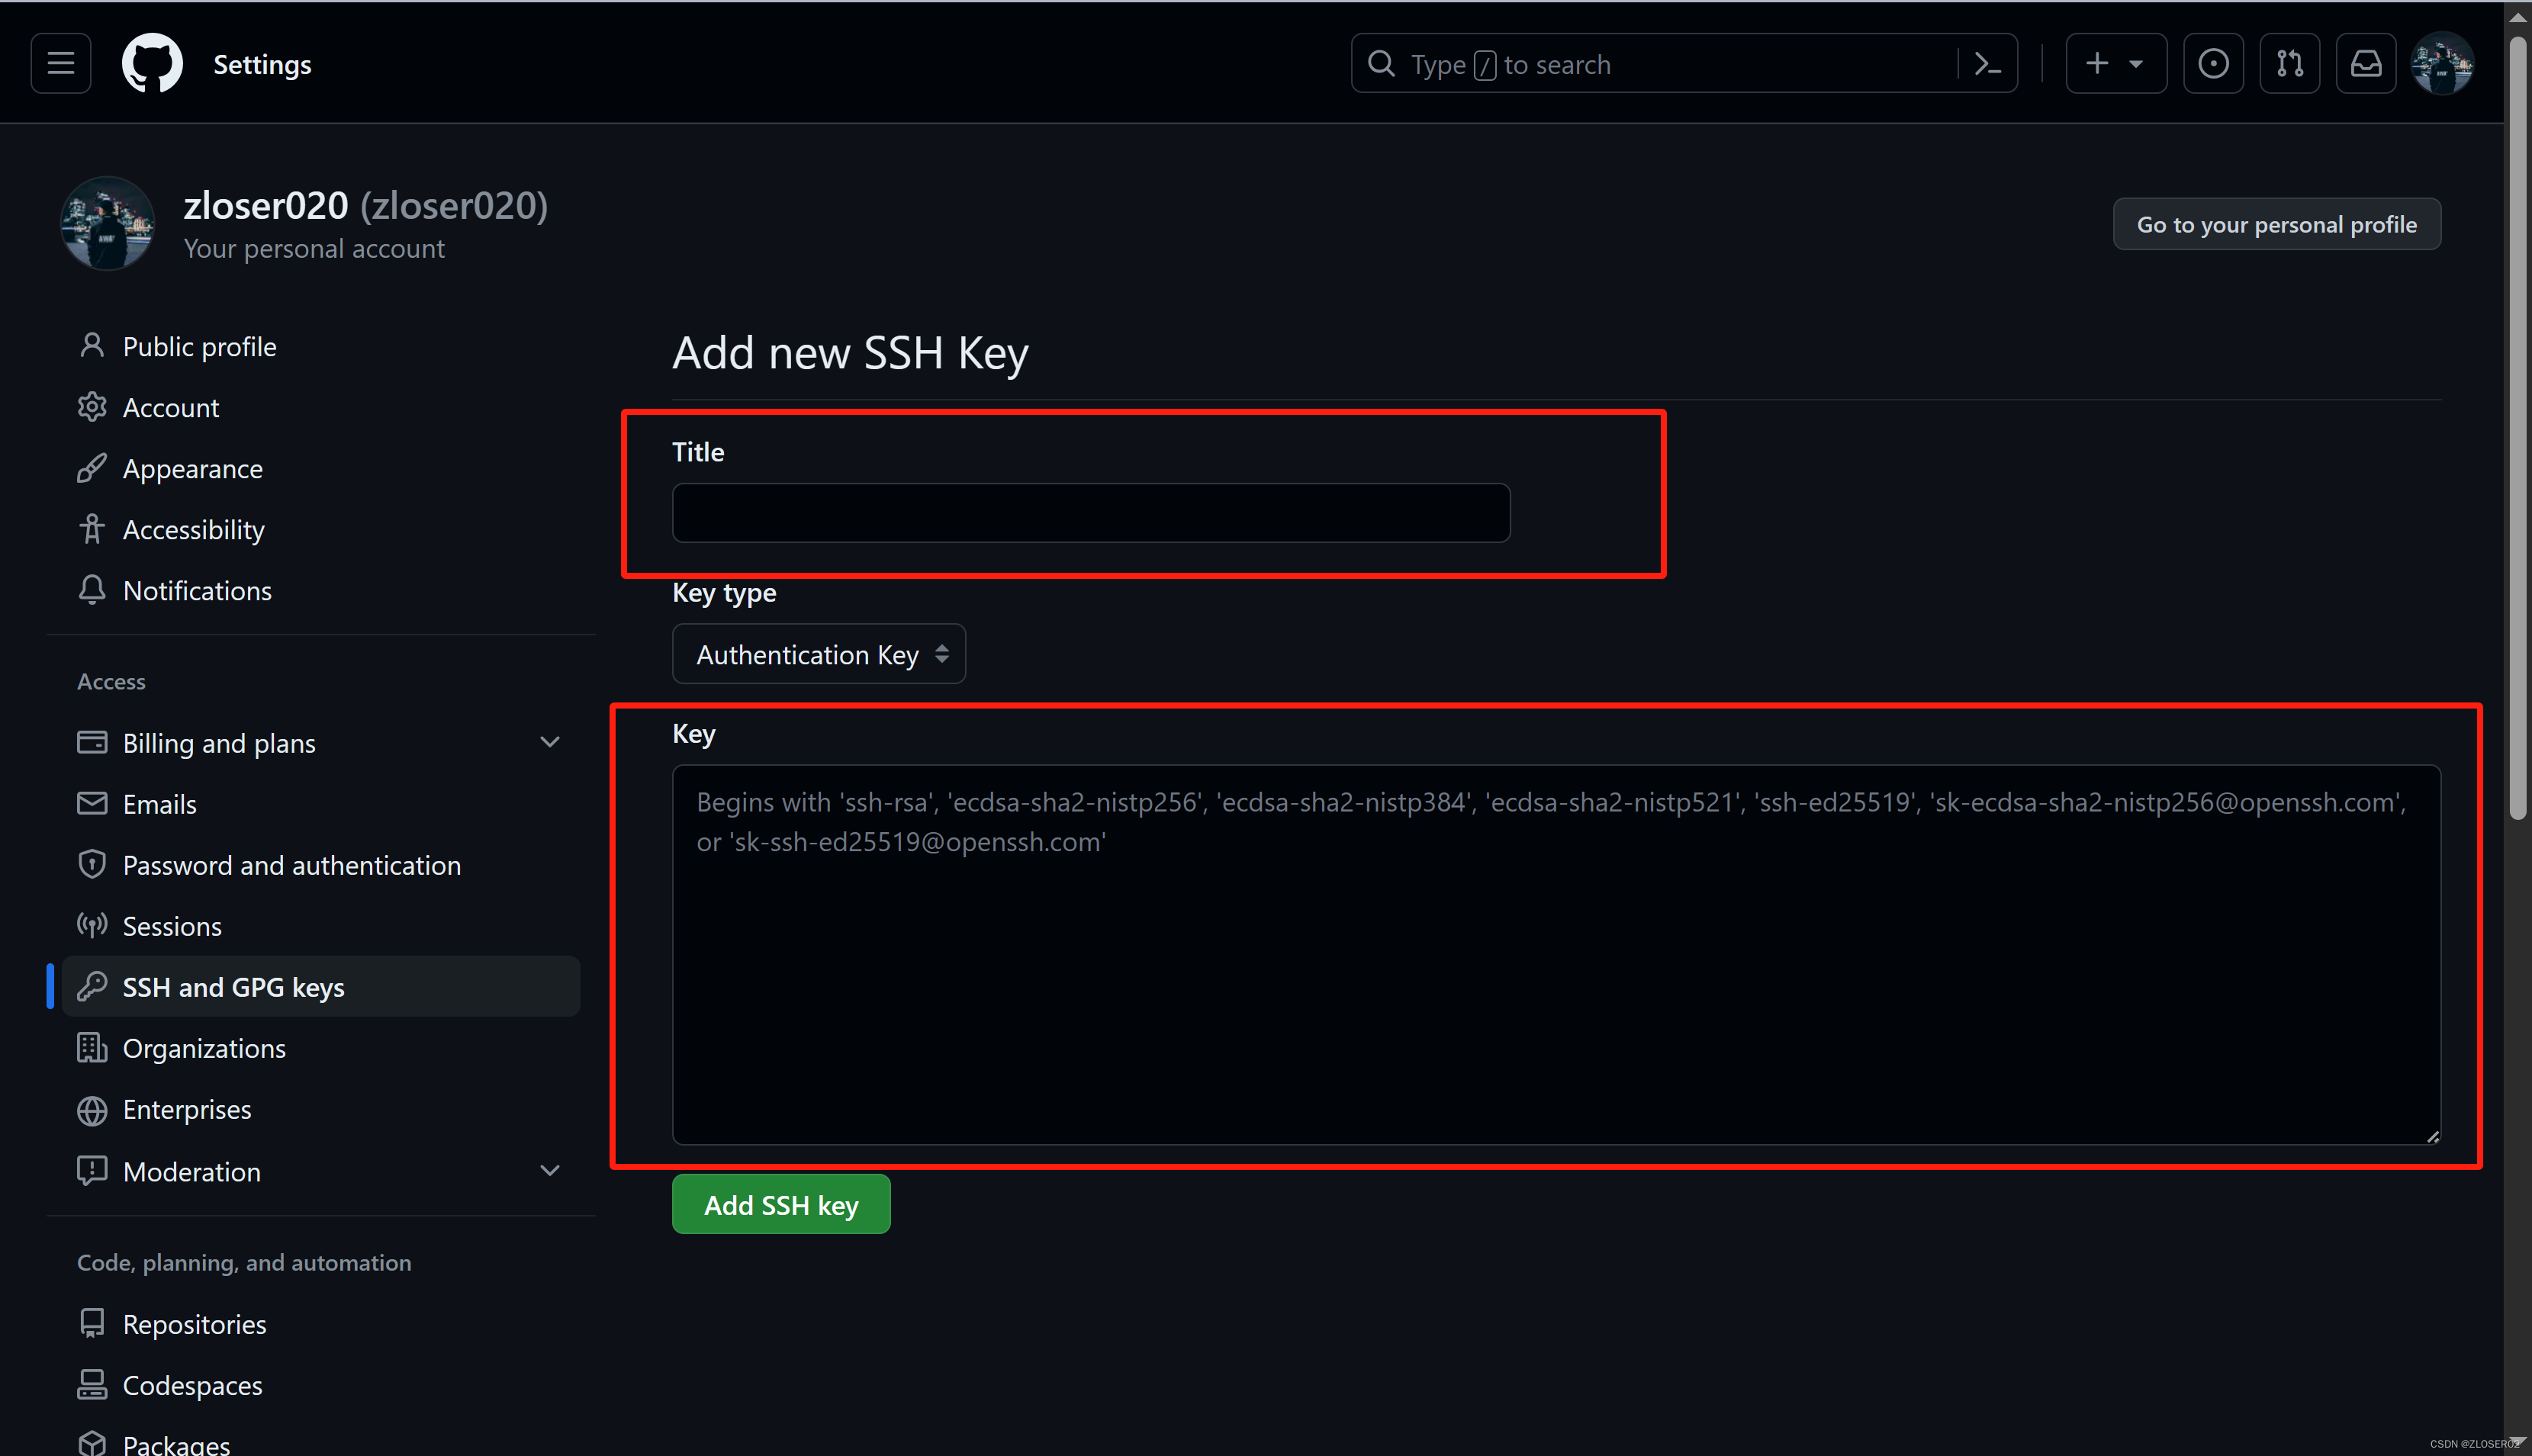2532x1456 pixels.
Task: Expand the Billing and plans section
Action: pos(548,743)
